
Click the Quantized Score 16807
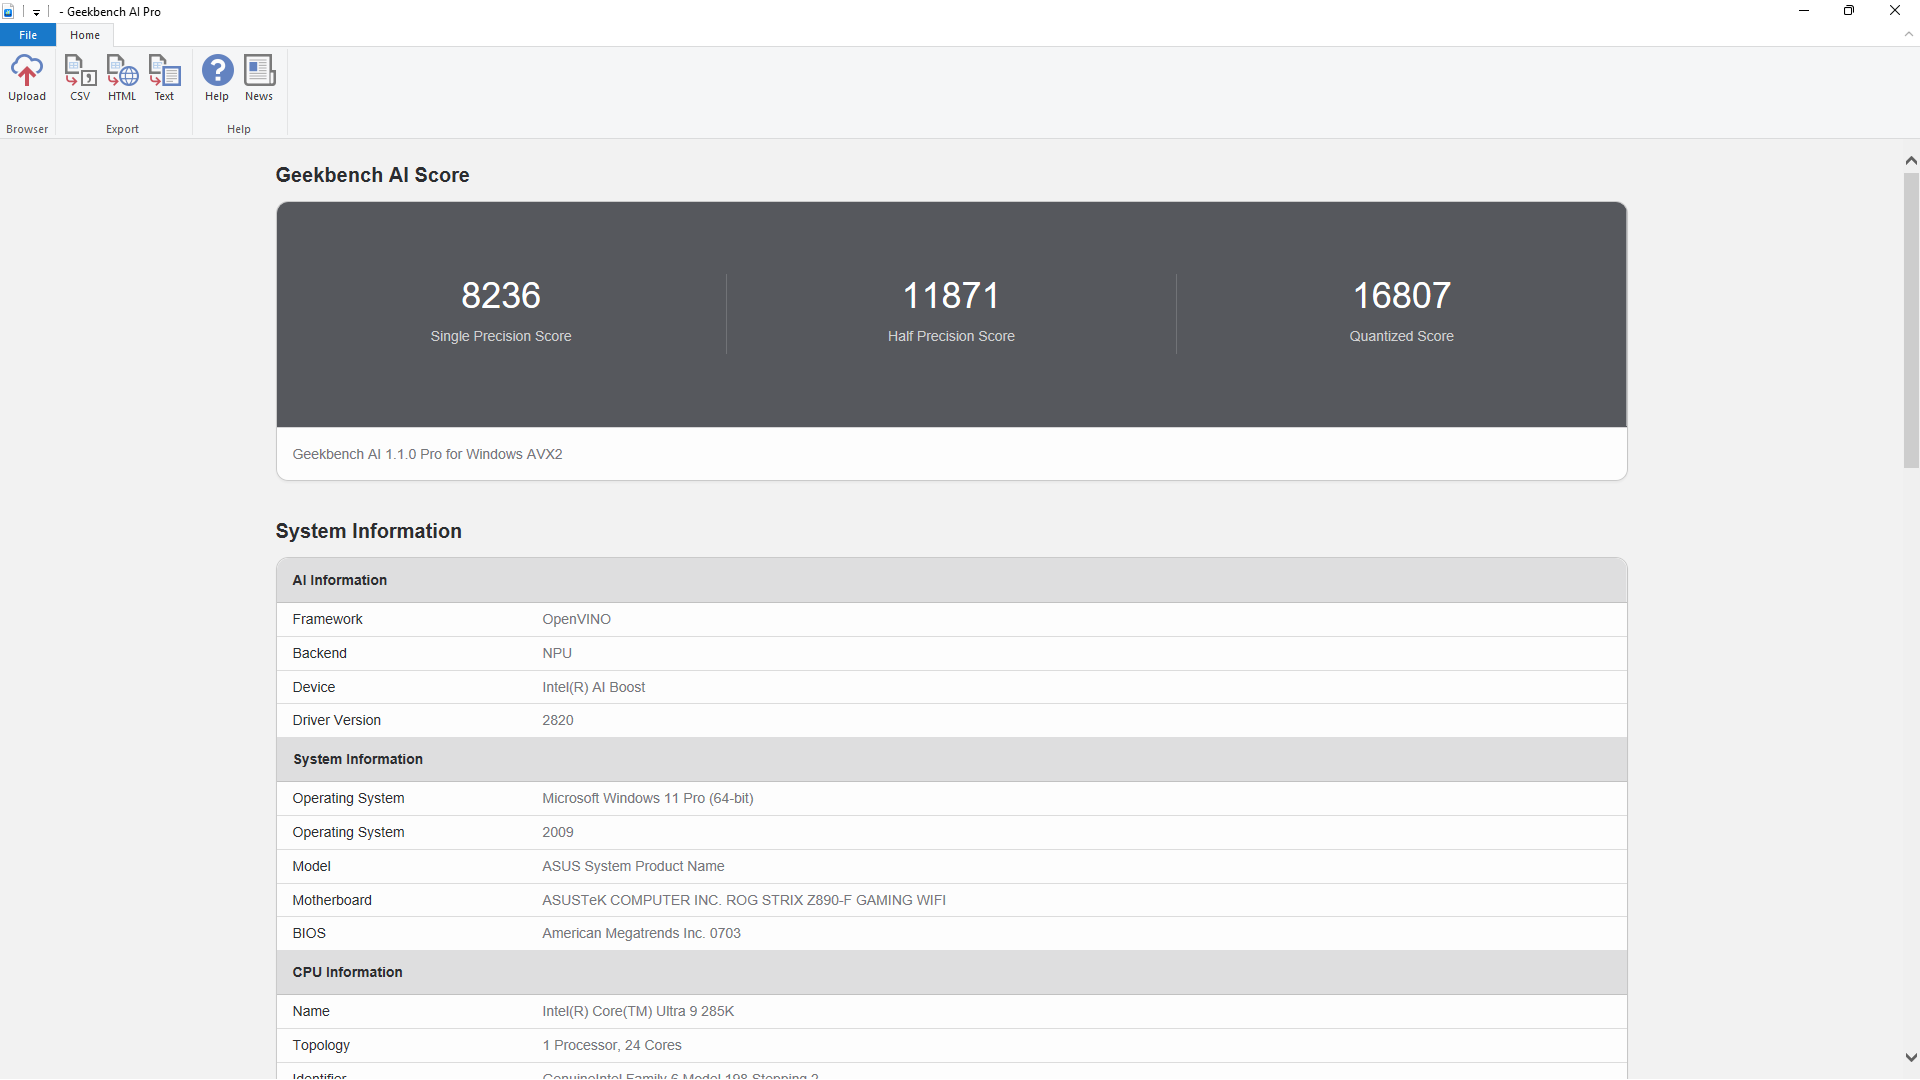click(x=1401, y=296)
